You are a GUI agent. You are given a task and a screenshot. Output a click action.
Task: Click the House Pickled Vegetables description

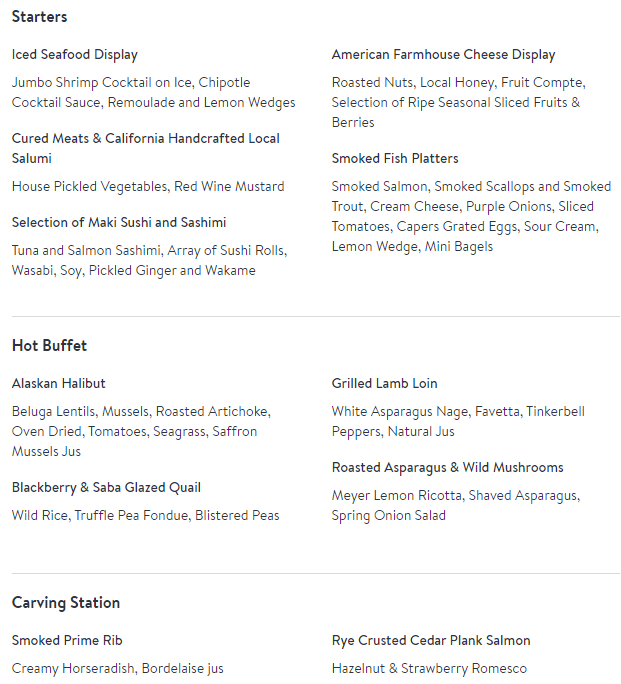pyautogui.click(x=148, y=187)
